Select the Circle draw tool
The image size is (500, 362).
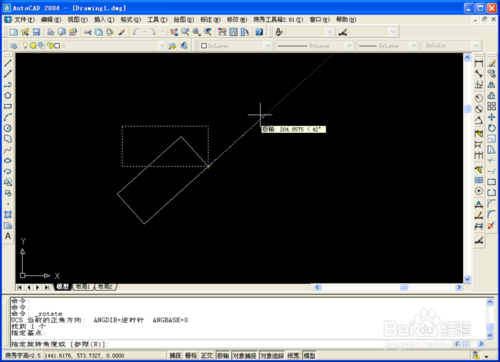tap(8, 128)
